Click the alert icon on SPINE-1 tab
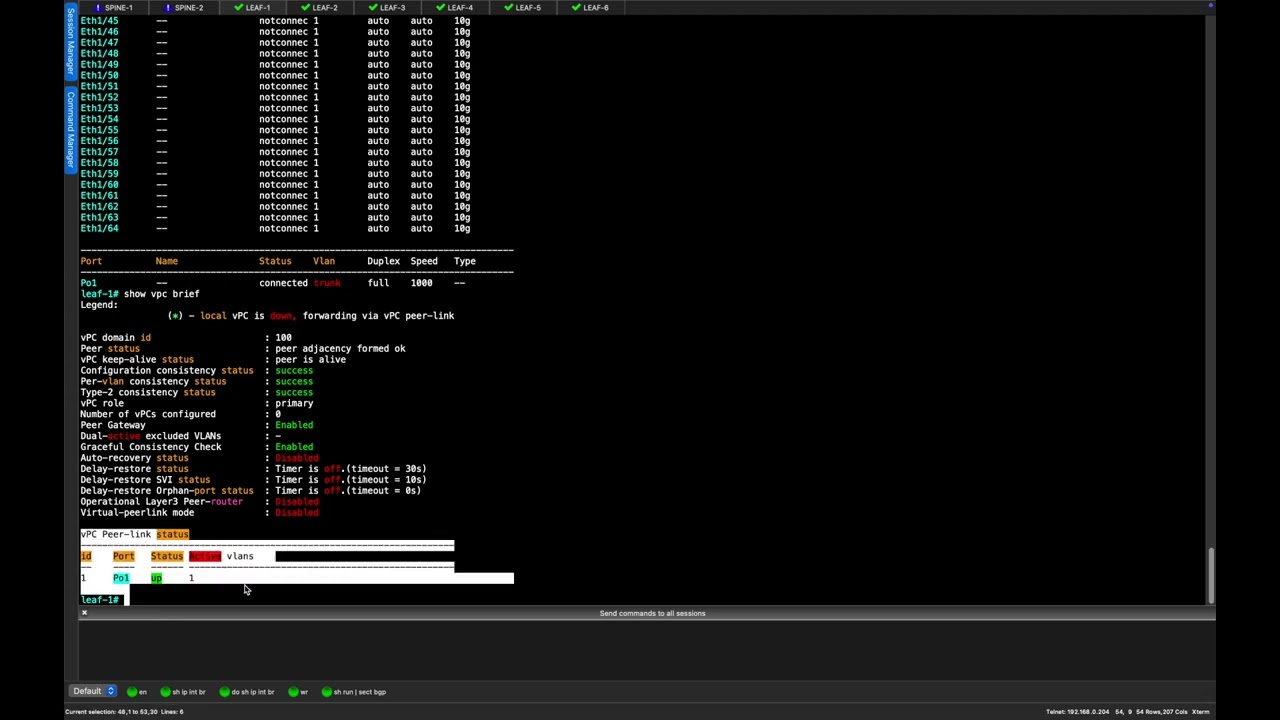 tap(98, 7)
